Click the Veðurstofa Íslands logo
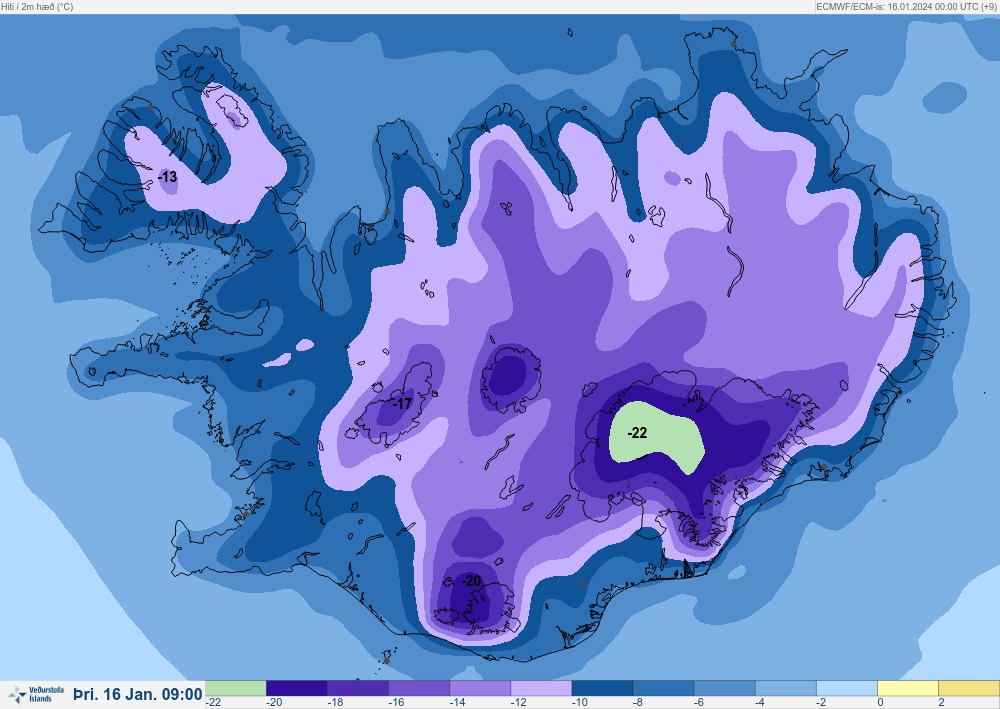1000x709 pixels. point(36,694)
